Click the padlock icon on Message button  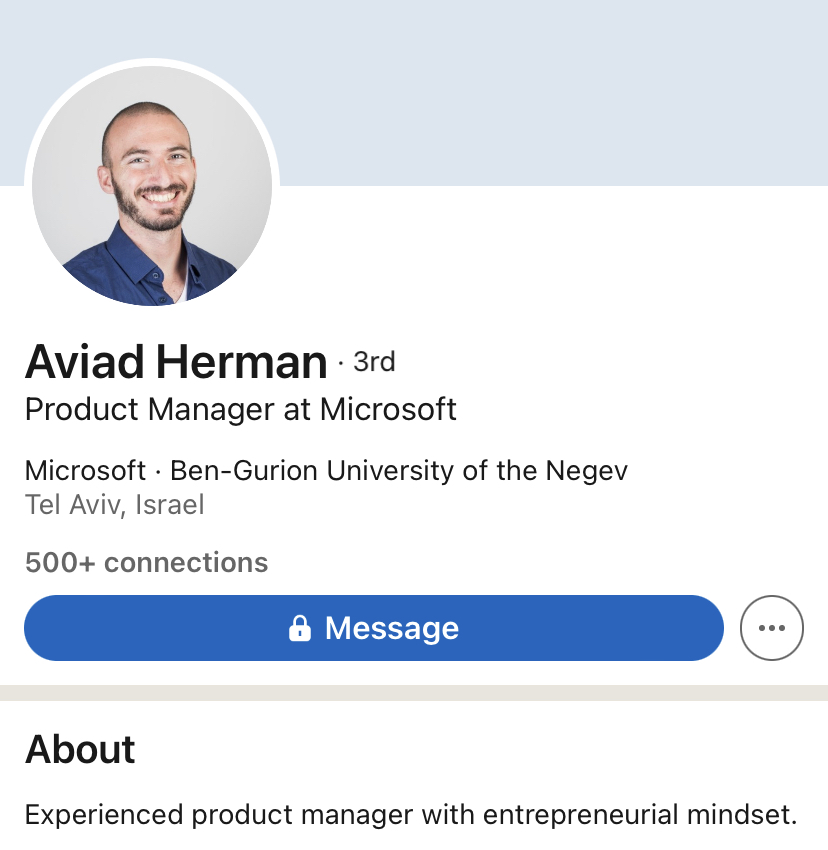300,628
